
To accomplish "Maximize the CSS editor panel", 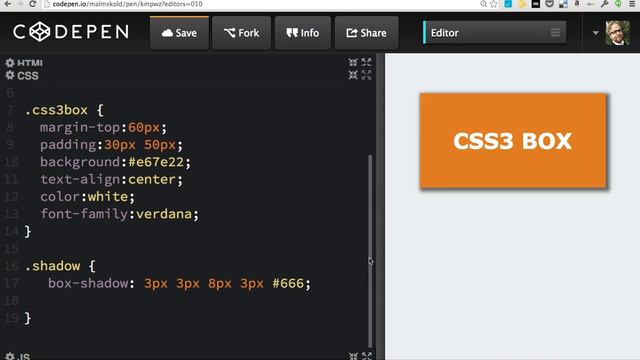I will (x=367, y=75).
